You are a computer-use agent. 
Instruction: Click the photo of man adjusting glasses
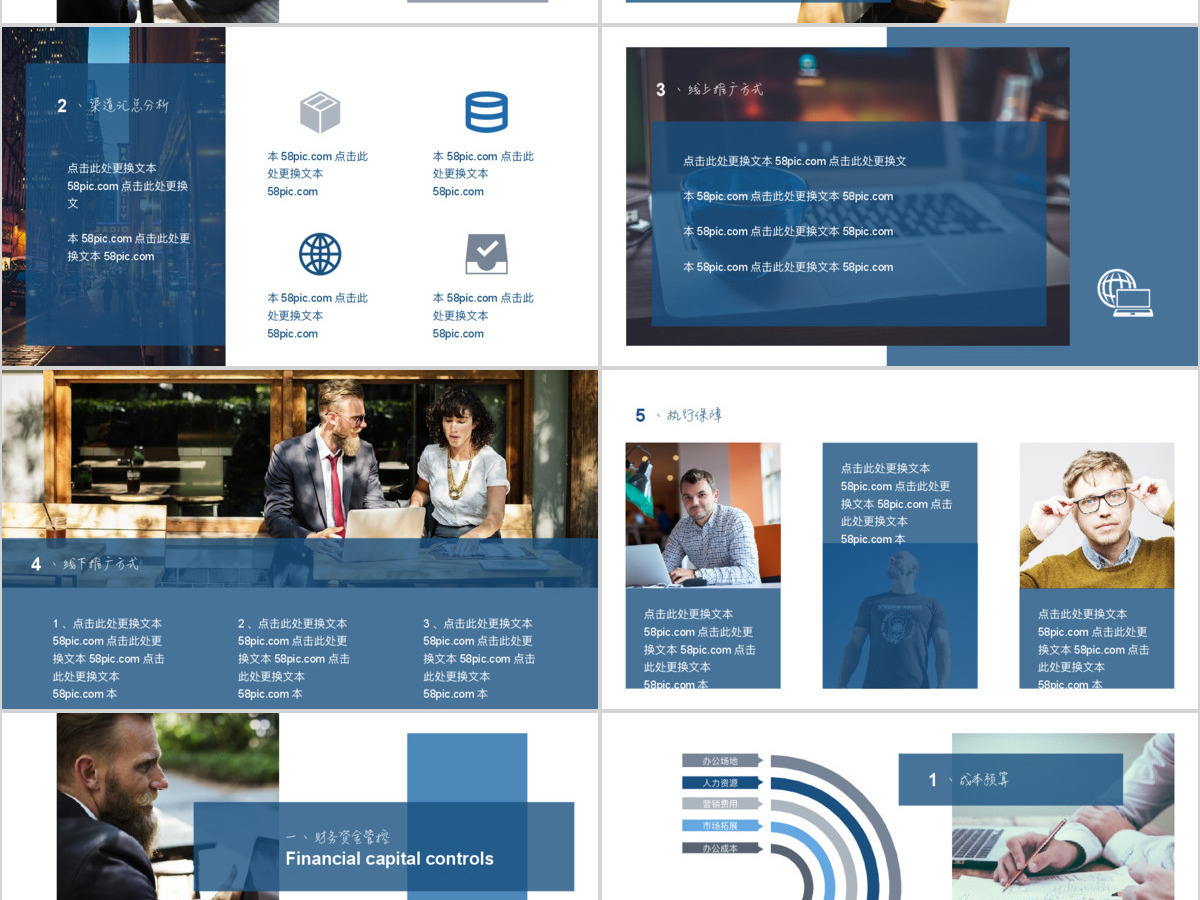point(1097,515)
